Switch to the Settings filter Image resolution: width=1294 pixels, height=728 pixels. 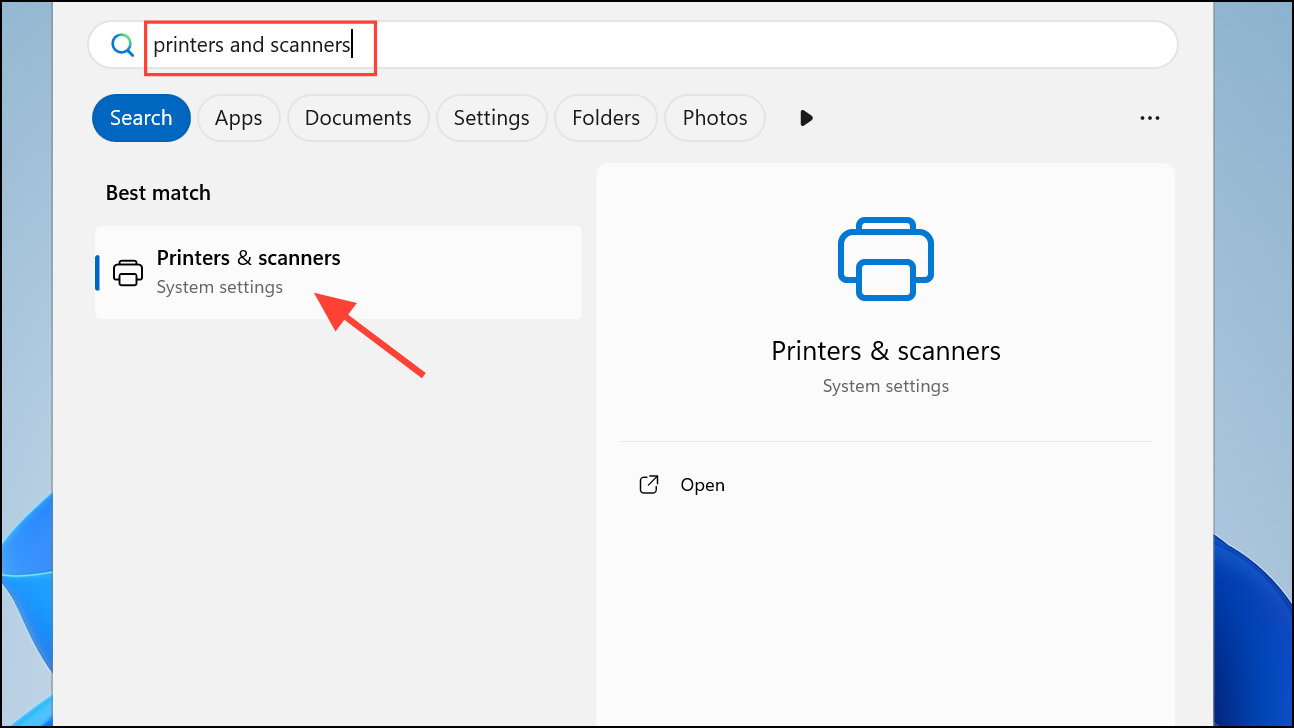click(491, 118)
